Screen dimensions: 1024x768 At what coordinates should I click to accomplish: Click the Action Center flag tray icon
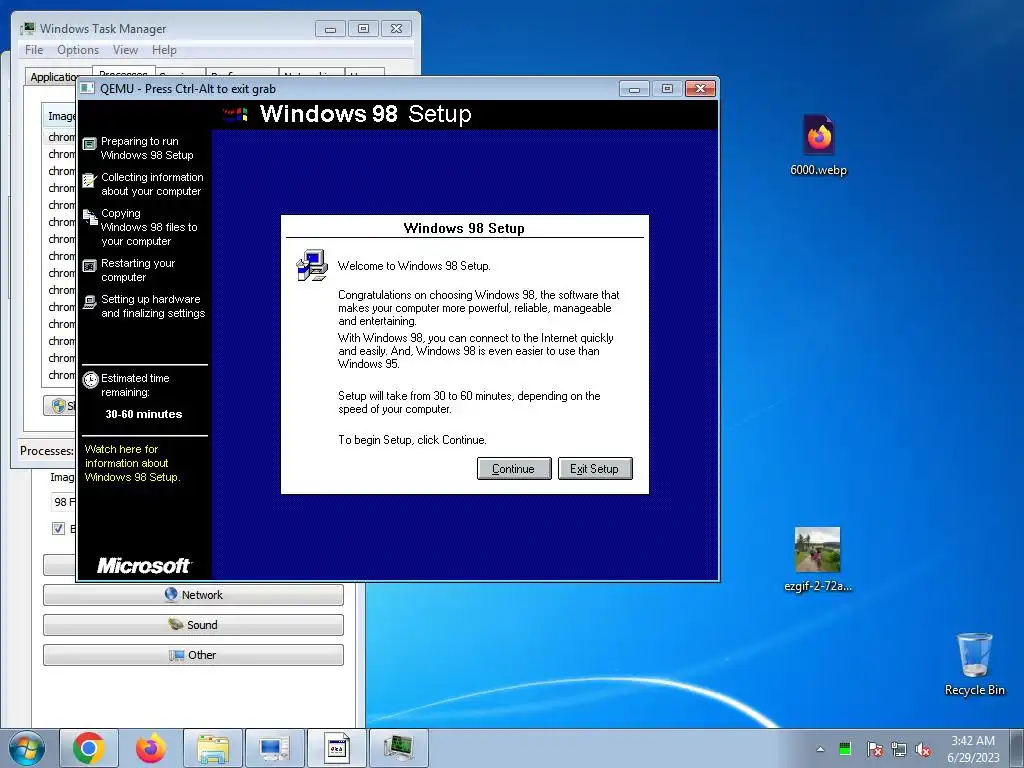point(874,749)
